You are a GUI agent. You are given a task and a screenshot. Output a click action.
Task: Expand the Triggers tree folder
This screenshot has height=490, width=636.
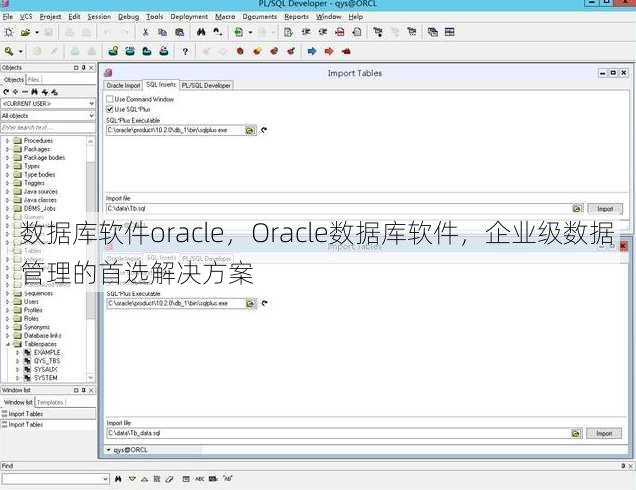point(7,183)
